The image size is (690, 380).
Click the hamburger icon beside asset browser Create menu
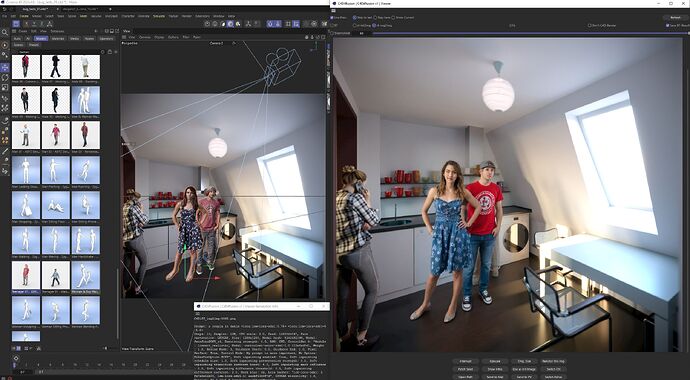[14, 31]
